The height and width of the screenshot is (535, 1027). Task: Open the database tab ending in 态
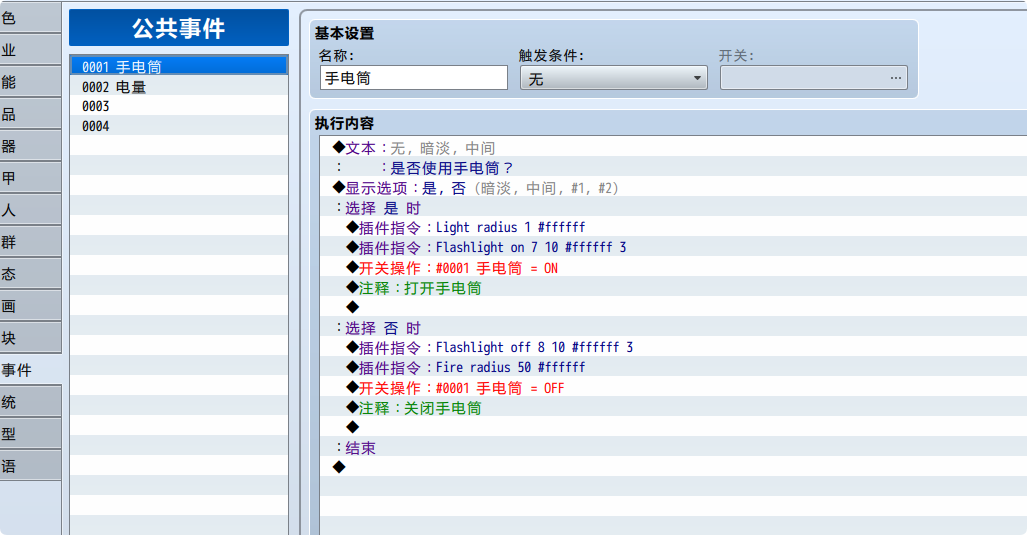30,274
